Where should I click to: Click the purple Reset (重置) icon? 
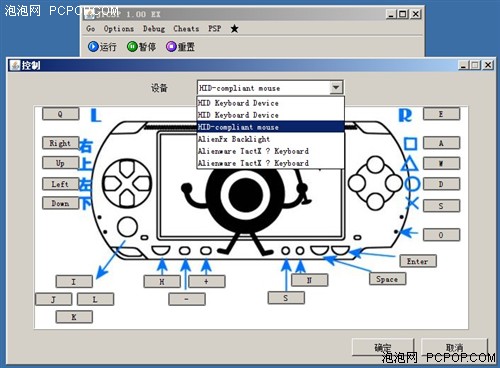[x=171, y=46]
